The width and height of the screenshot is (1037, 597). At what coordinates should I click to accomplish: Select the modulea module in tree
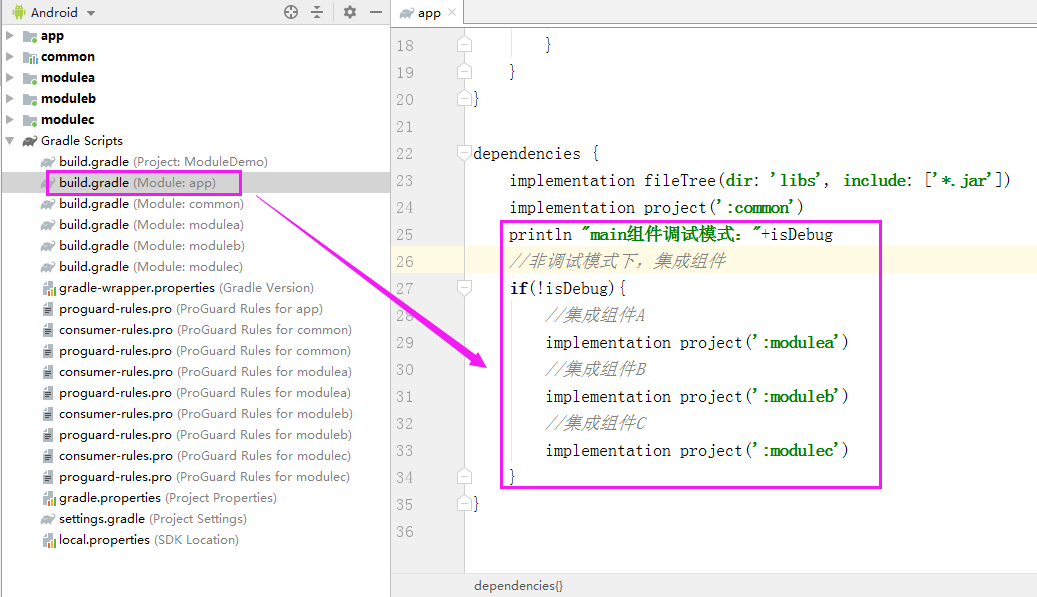67,78
